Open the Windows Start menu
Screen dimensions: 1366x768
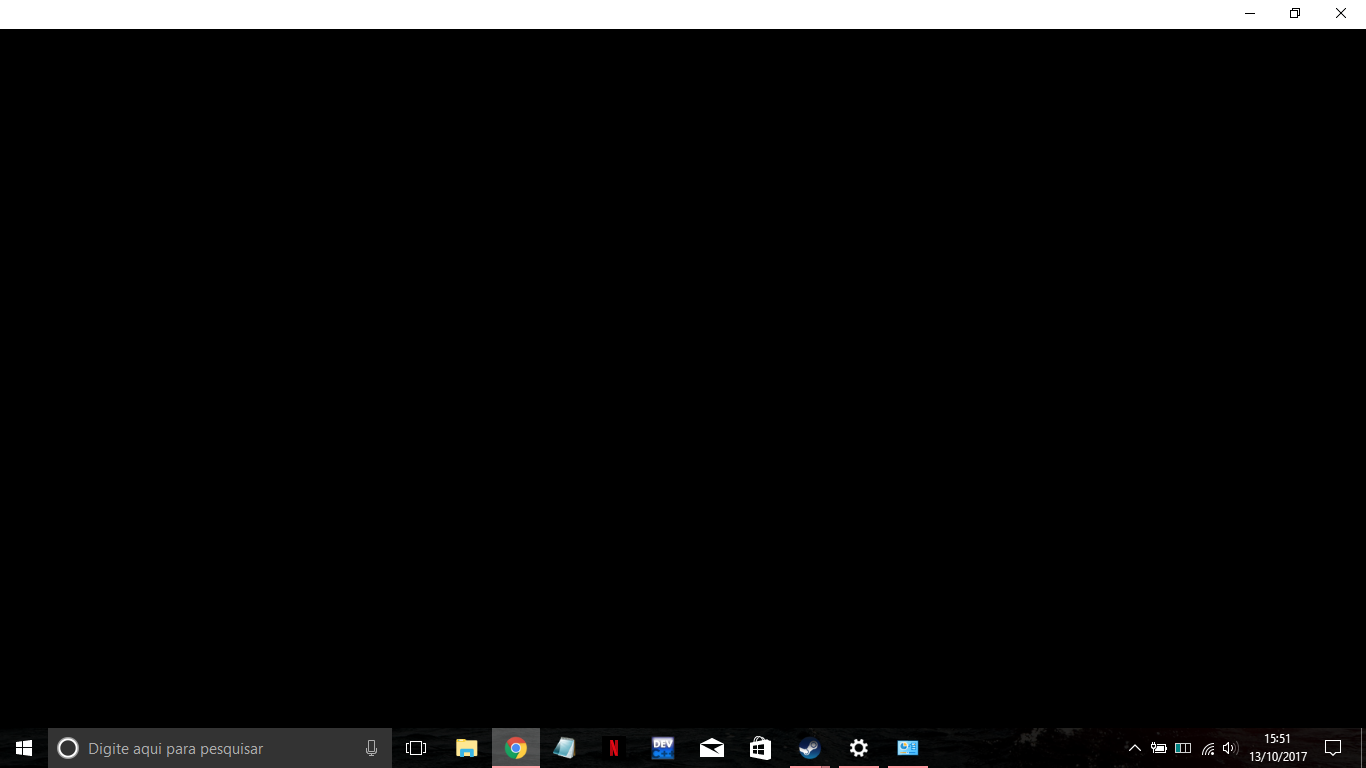(24, 748)
